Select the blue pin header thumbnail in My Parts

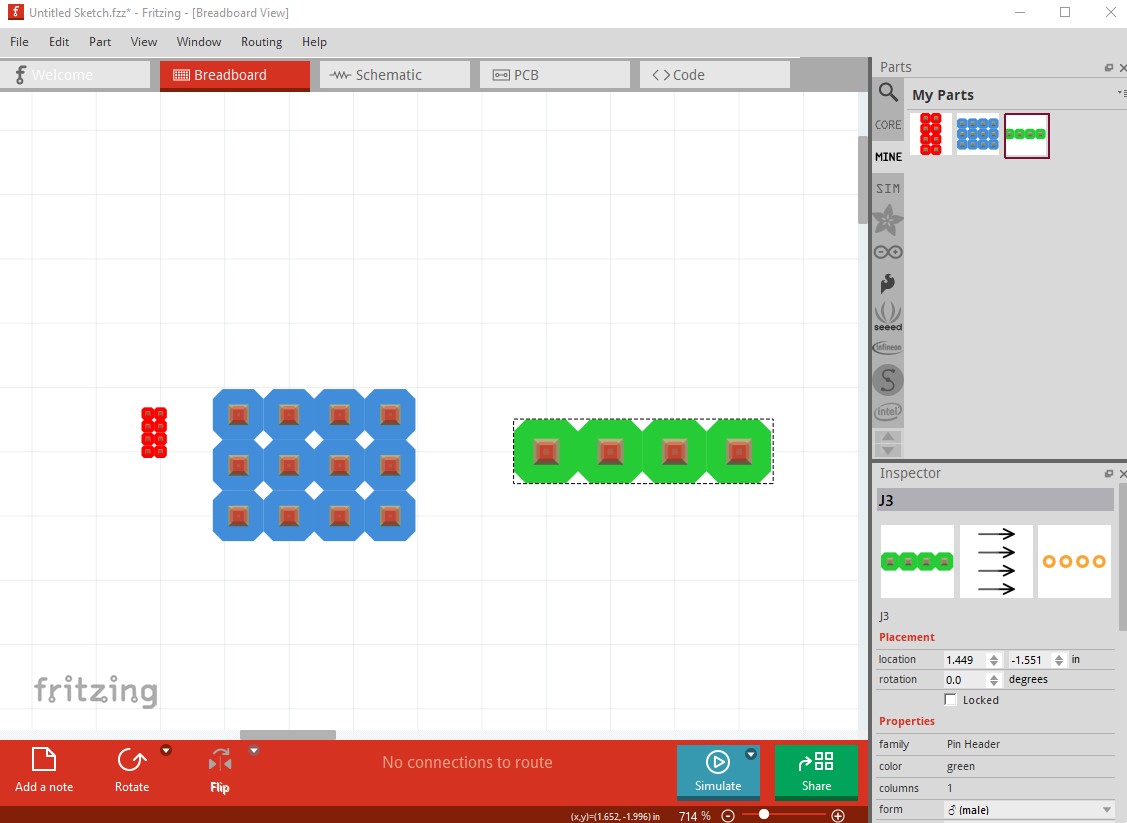click(977, 134)
